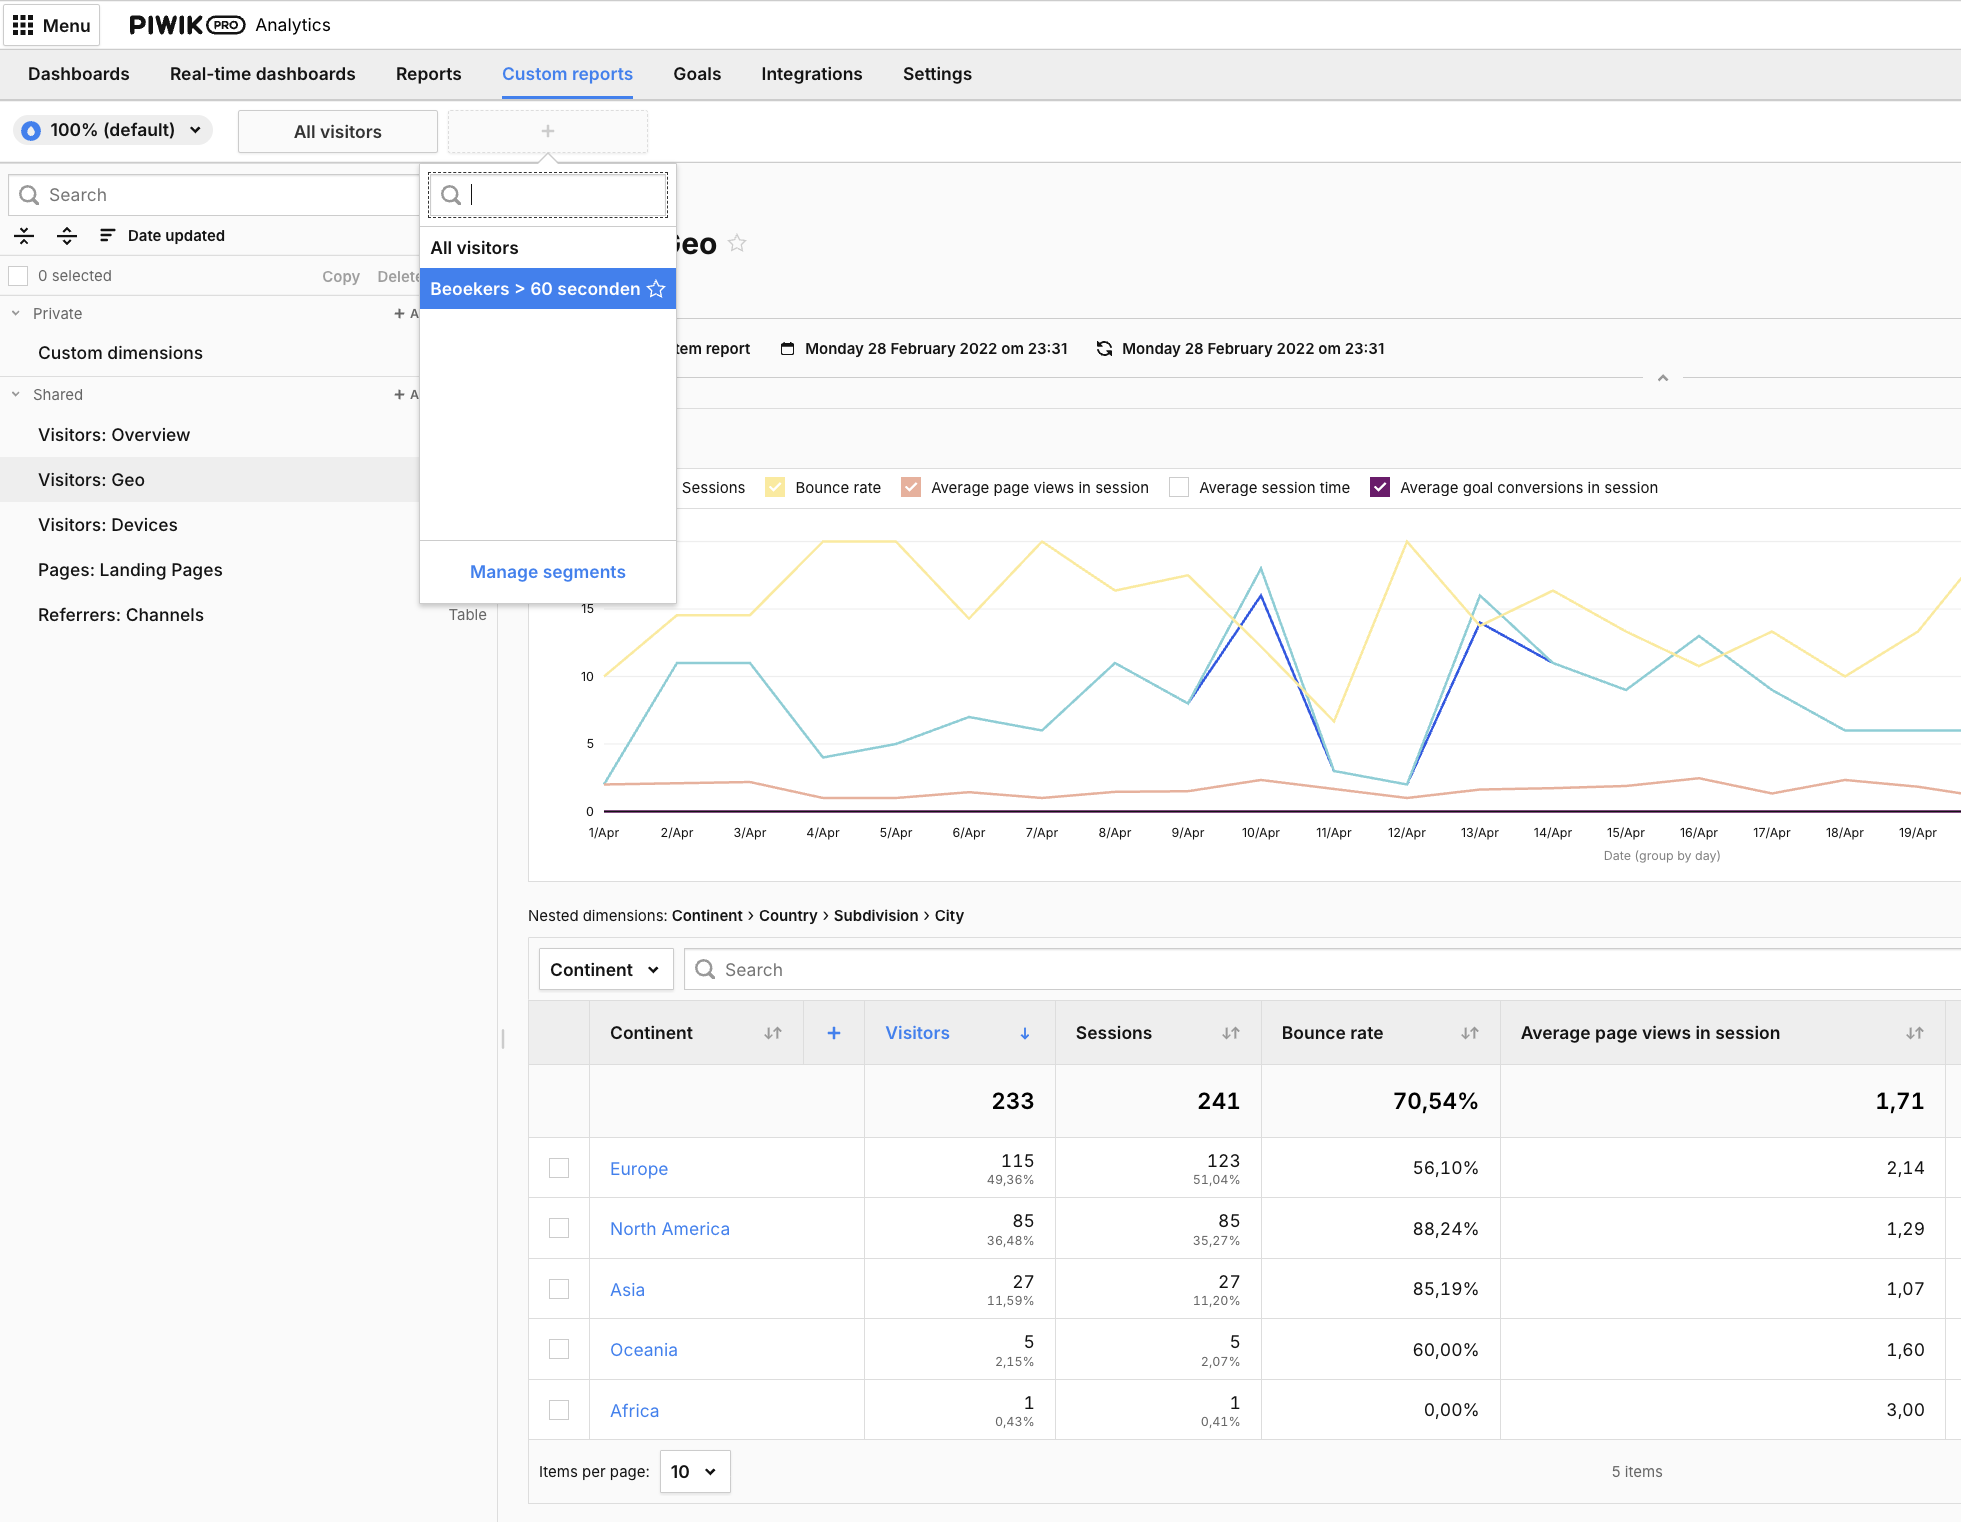The height and width of the screenshot is (1522, 1961).
Task: Open the Oceania continent link
Action: 644,1350
